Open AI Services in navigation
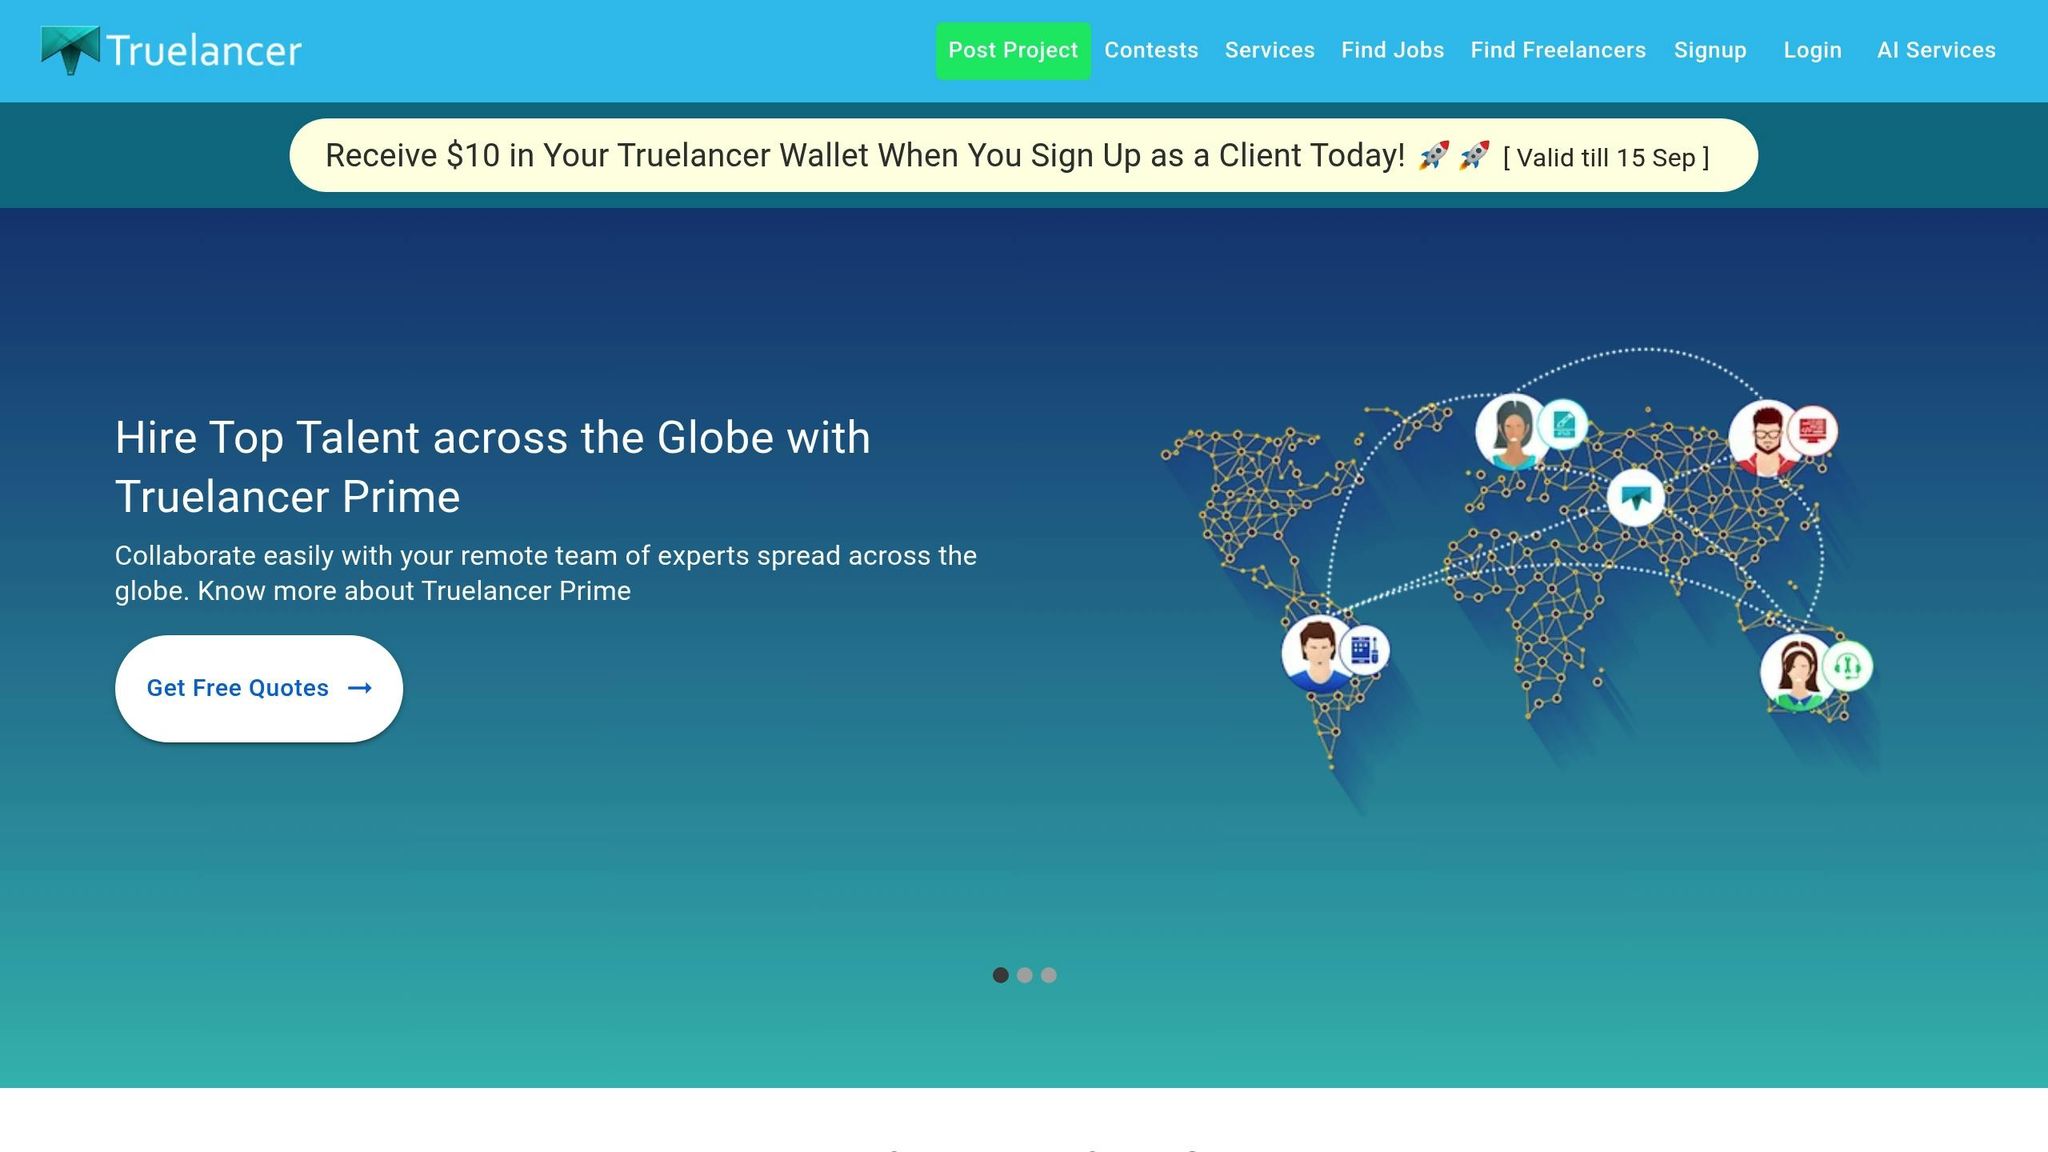 click(x=1936, y=50)
